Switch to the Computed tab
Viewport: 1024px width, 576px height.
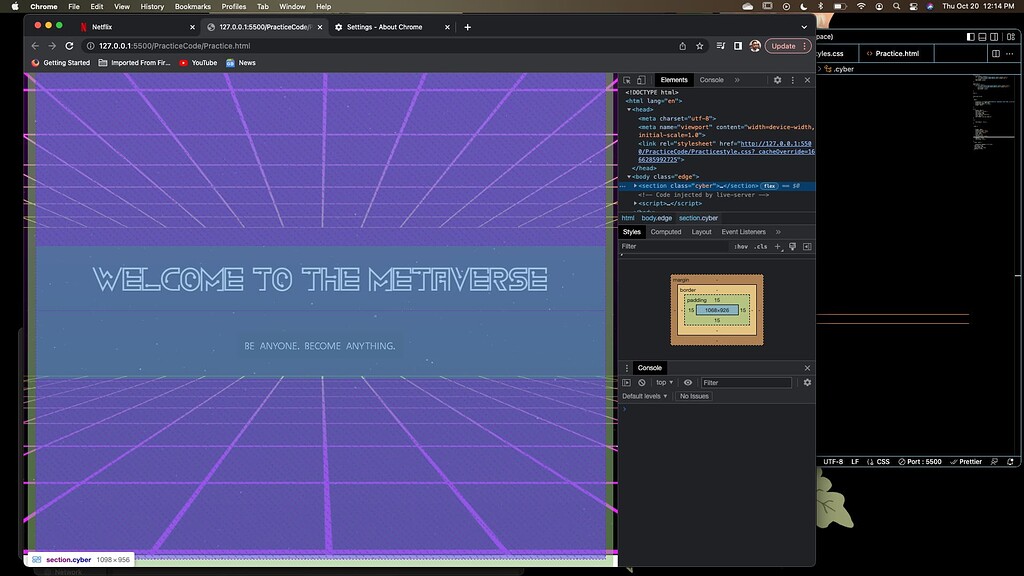click(666, 232)
